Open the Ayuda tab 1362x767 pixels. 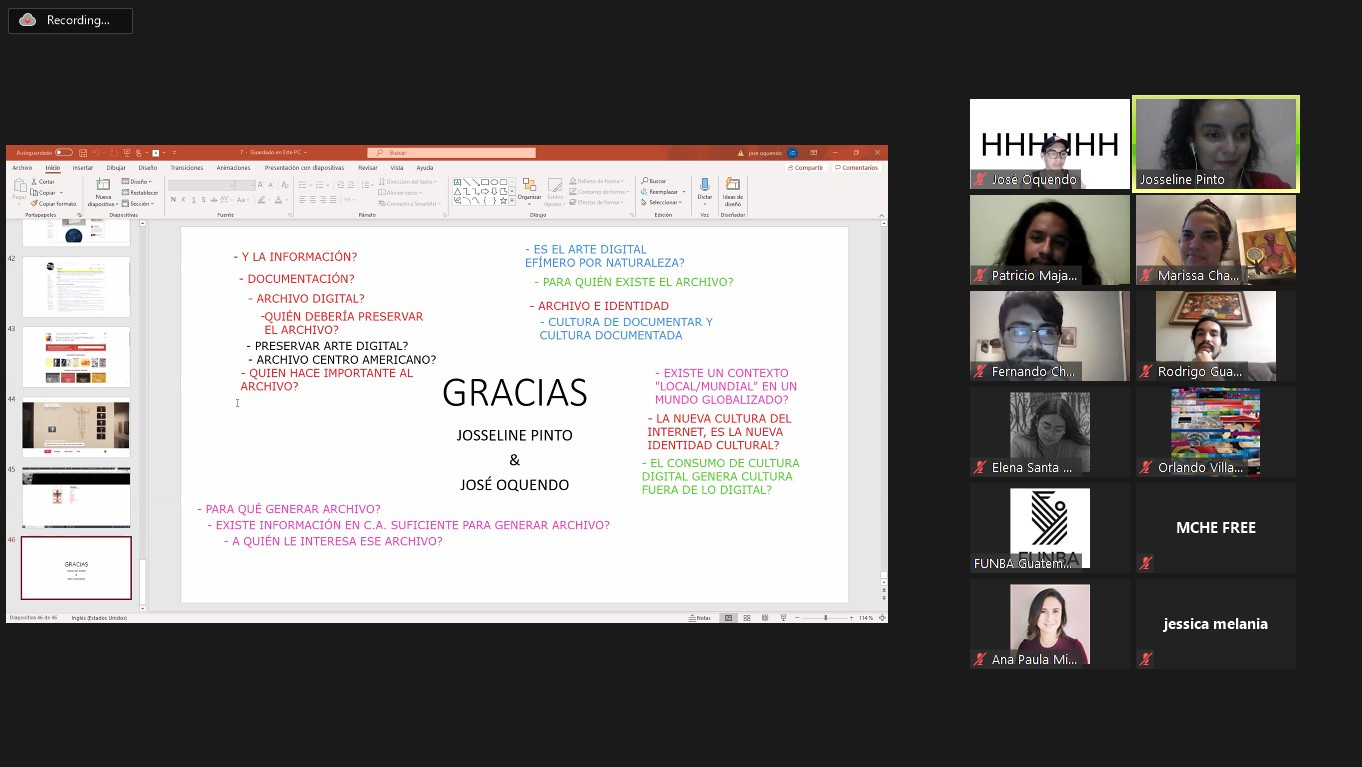(425, 168)
